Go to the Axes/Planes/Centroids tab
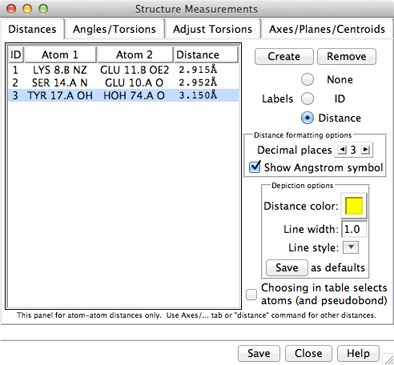 click(327, 29)
